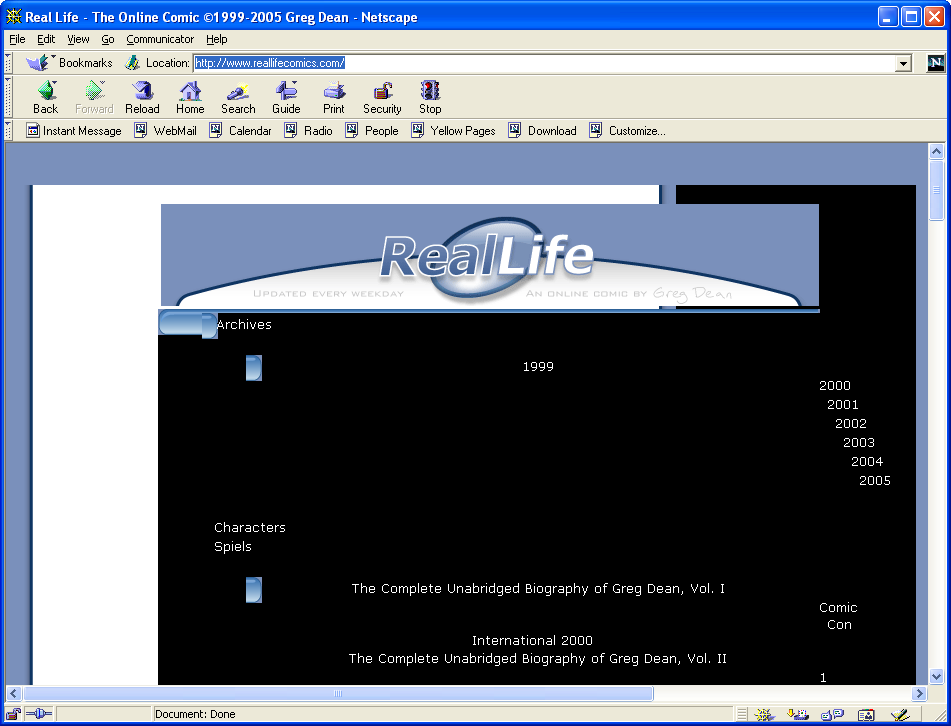Screen dimensions: 951x726
Task: Open the 2003 archive link
Action: pyautogui.click(x=859, y=443)
